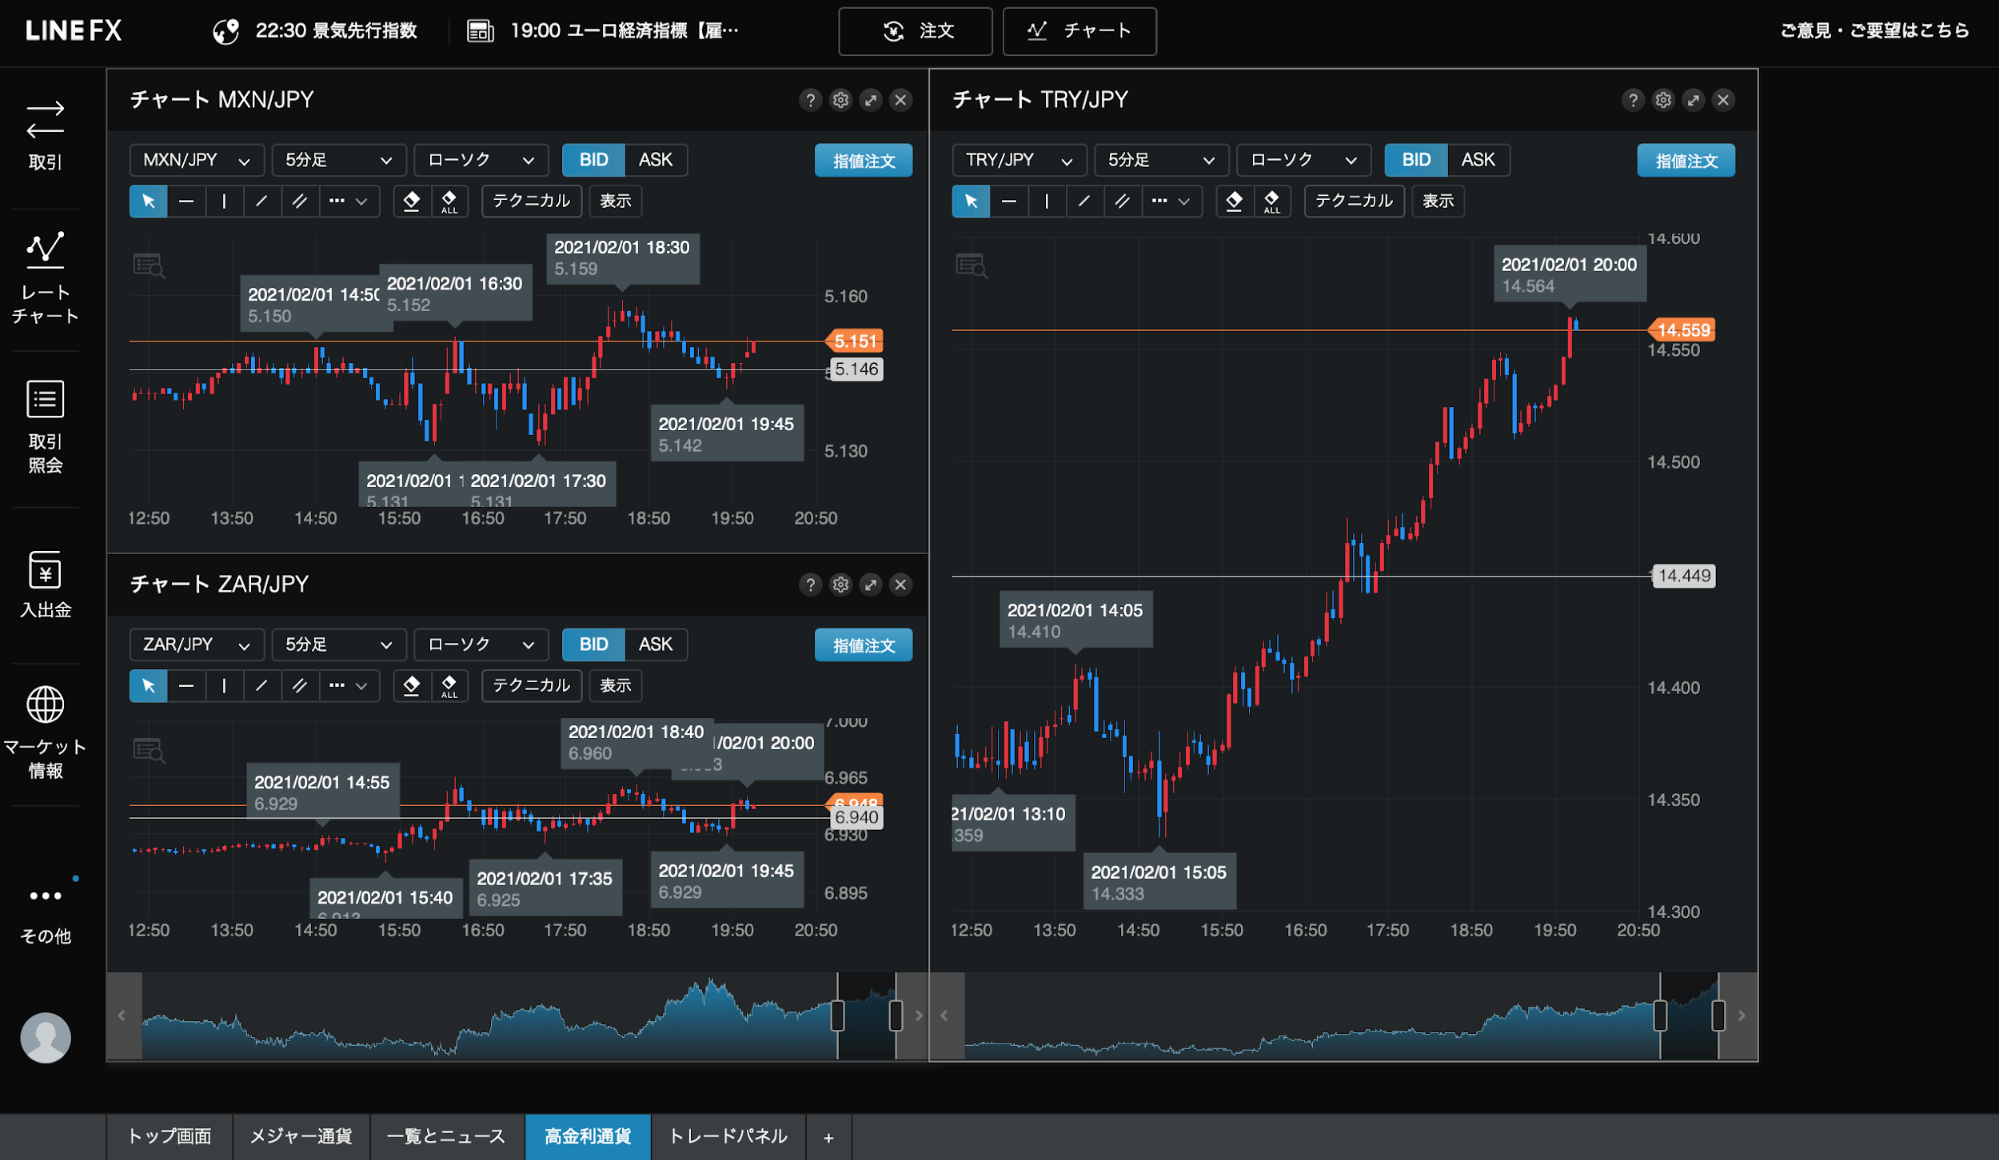Viewport: 1999px width, 1161px height.
Task: Select ASK in the MXN/JPY chart
Action: [x=656, y=160]
